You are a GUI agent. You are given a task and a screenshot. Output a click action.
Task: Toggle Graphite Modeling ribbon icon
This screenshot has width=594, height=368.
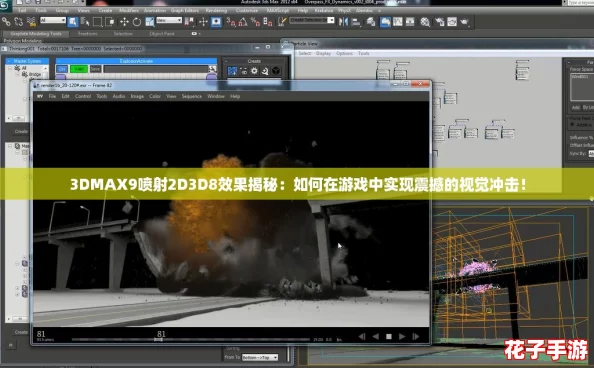click(x=385, y=22)
